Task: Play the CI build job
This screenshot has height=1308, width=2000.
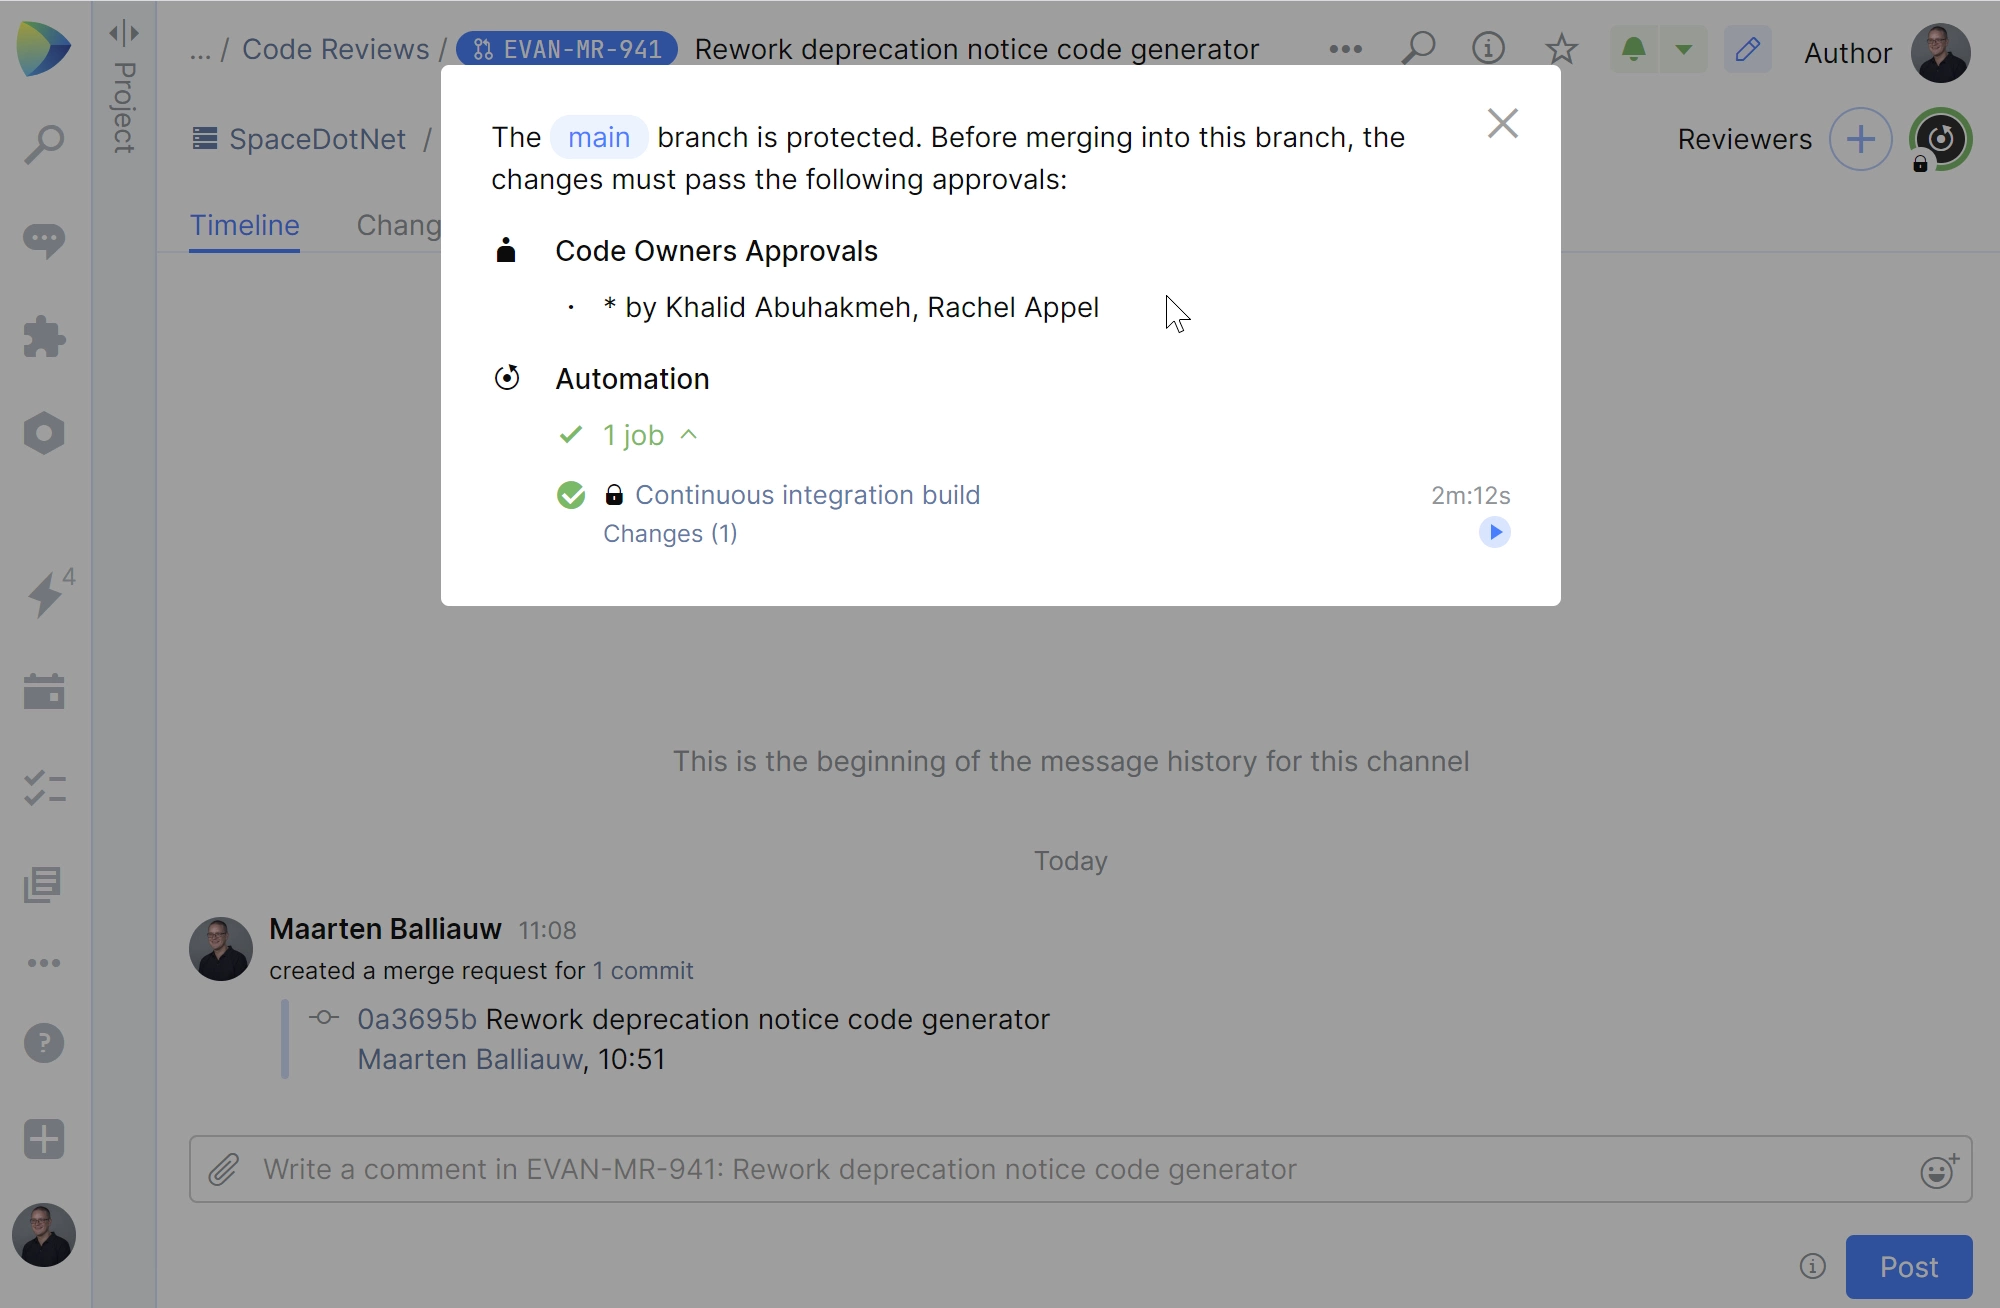Action: coord(1495,531)
